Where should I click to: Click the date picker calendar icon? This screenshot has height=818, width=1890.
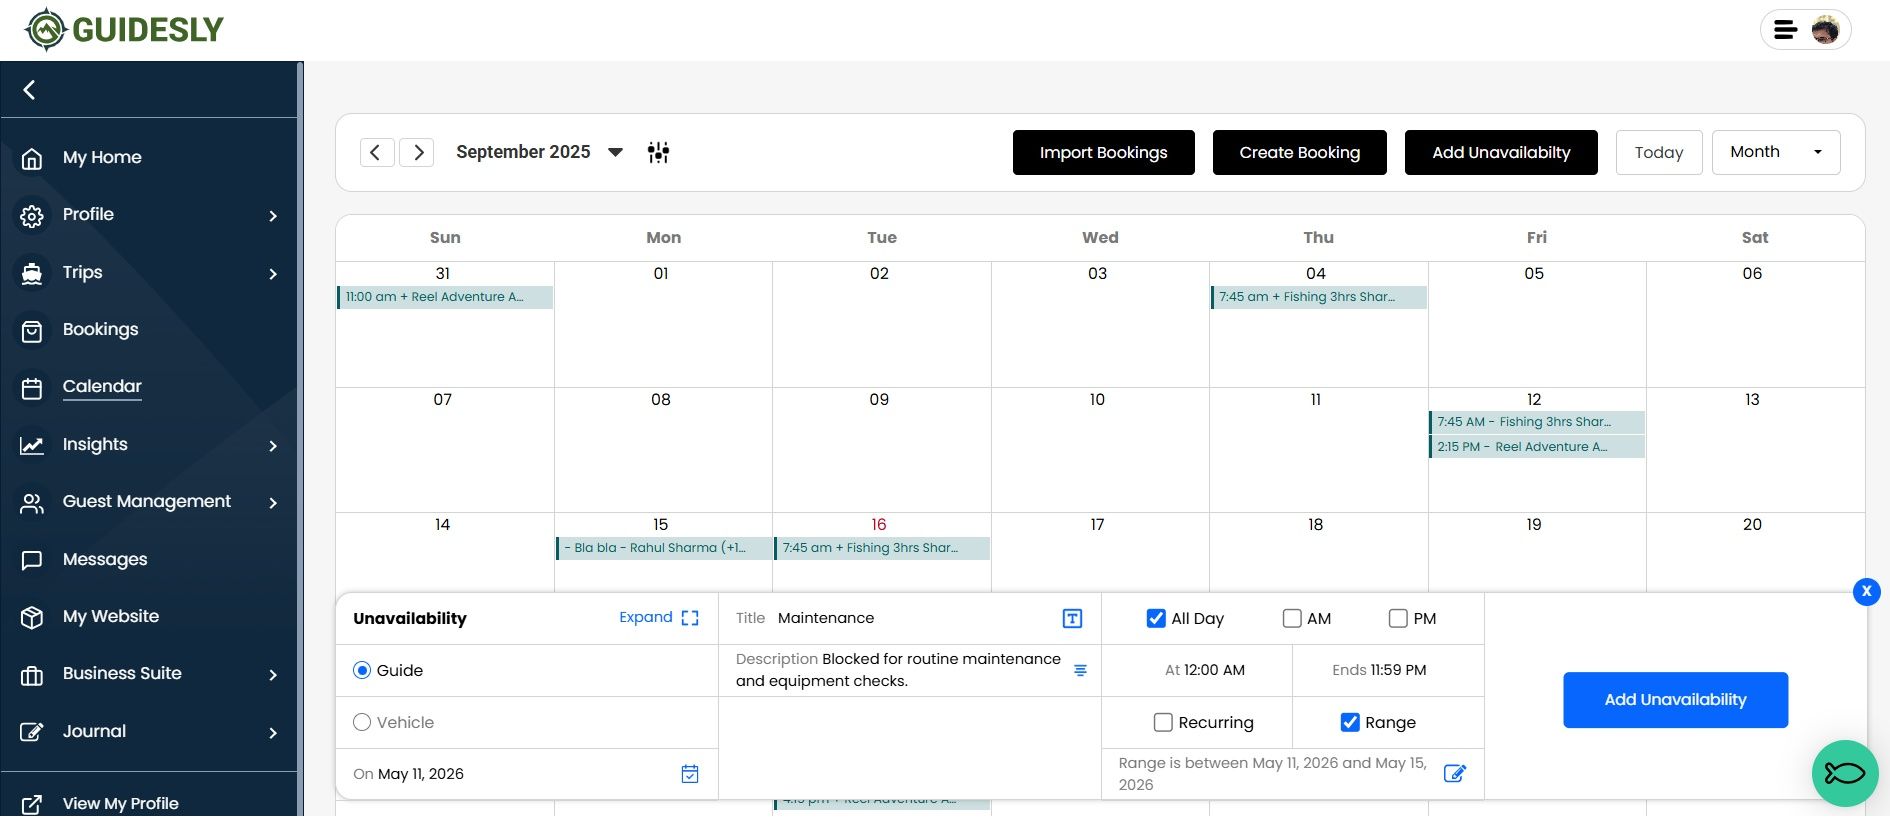(x=690, y=774)
